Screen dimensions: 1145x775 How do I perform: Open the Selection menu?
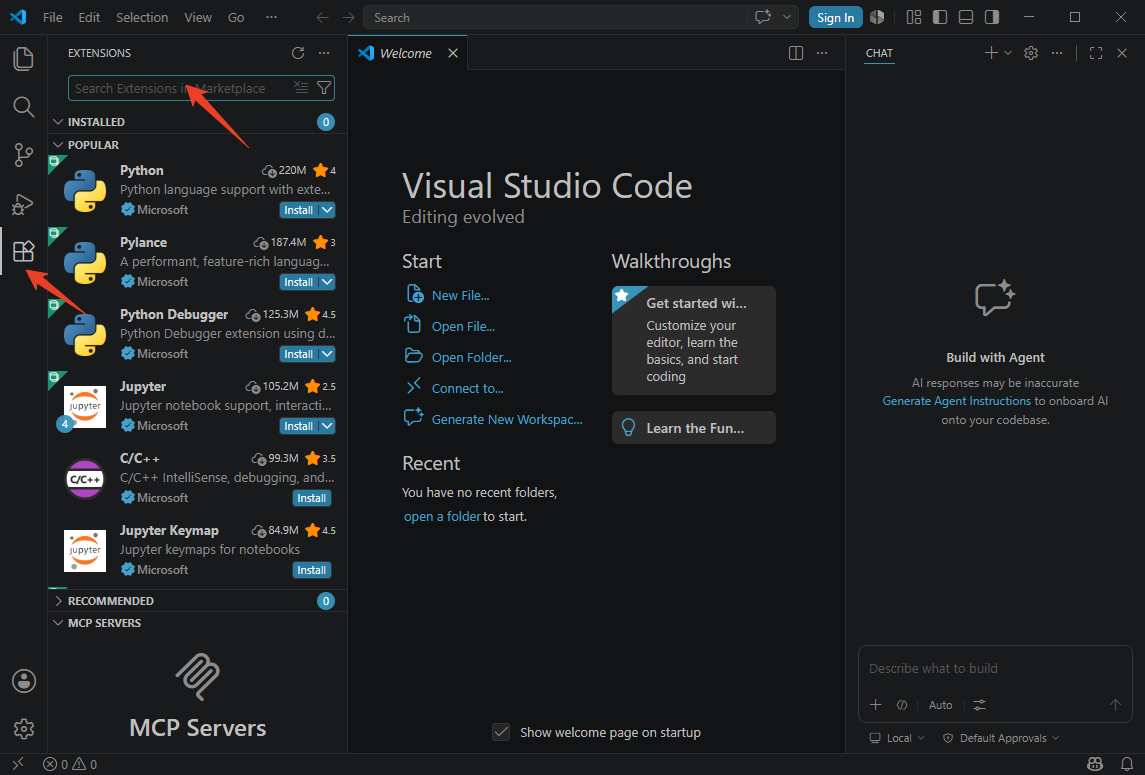click(x=142, y=18)
